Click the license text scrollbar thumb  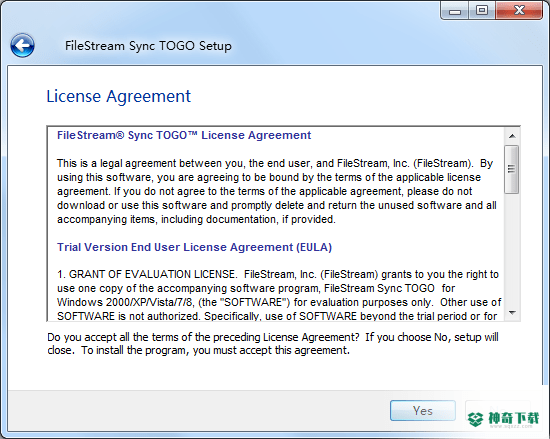[x=512, y=169]
